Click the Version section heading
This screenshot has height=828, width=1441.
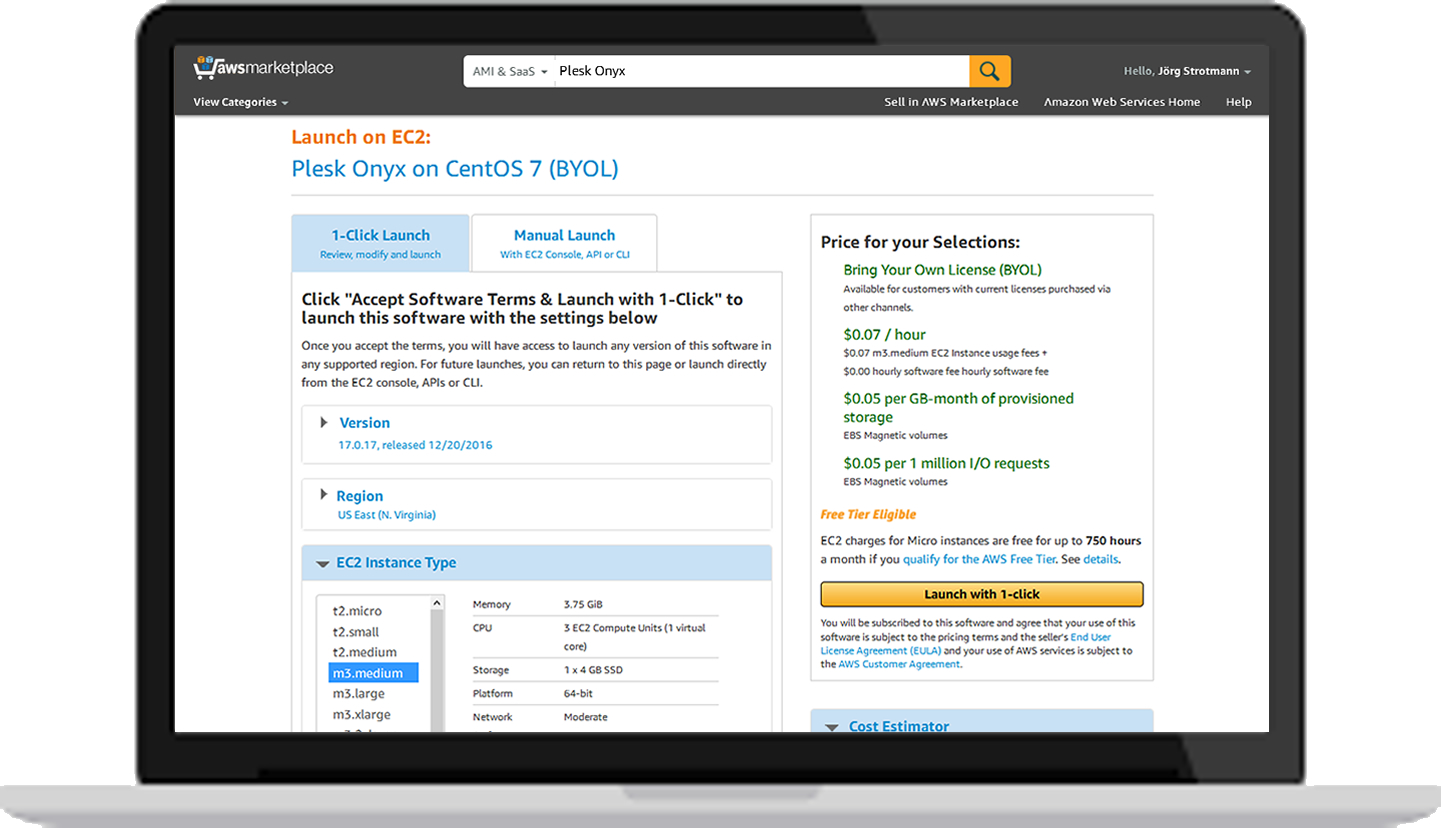(x=364, y=423)
